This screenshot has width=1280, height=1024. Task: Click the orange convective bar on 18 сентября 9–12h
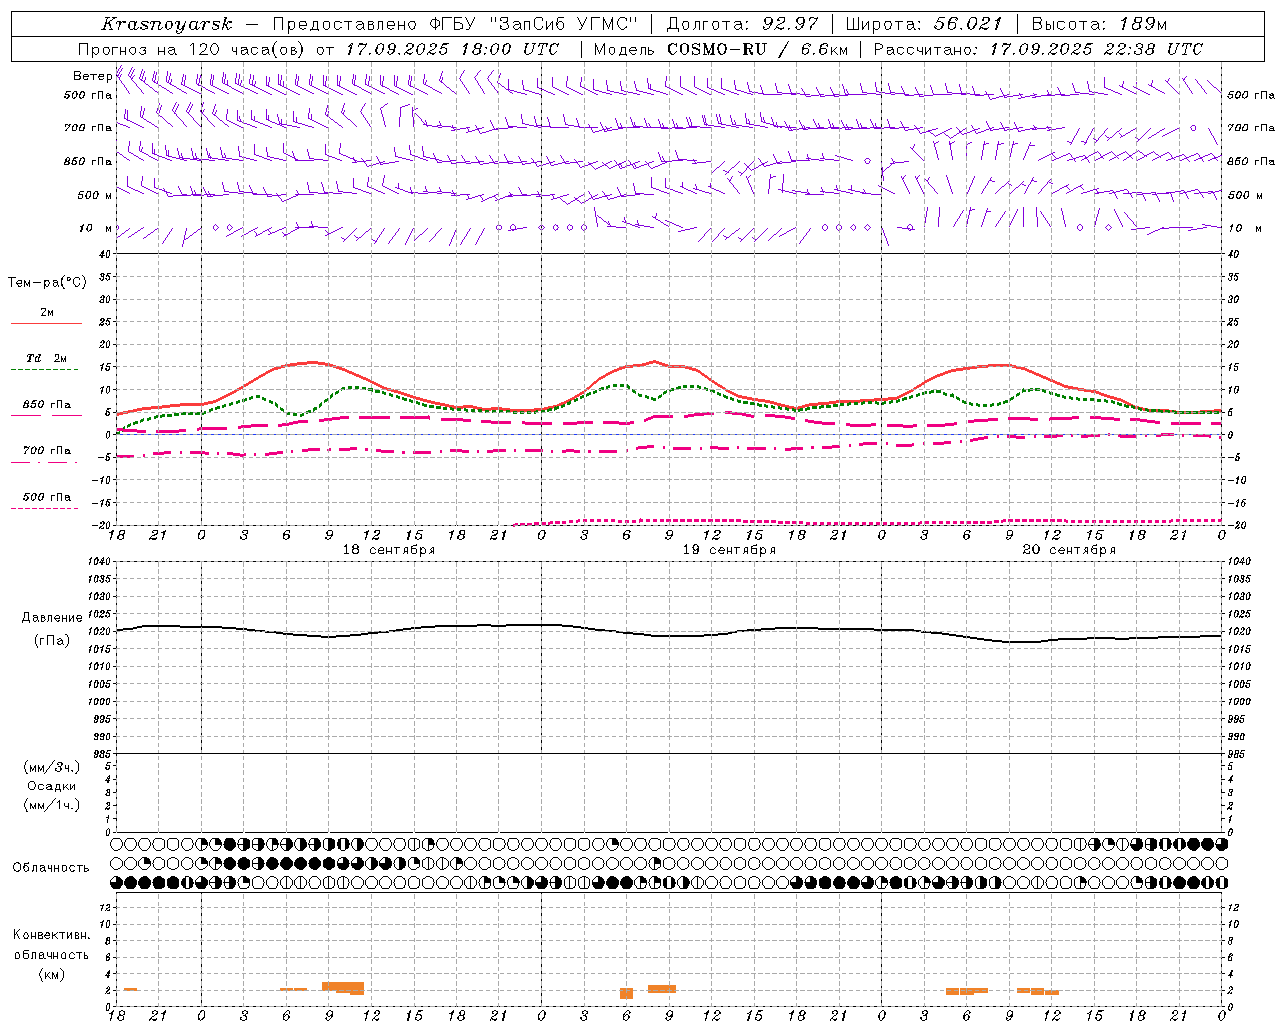pos(343,988)
